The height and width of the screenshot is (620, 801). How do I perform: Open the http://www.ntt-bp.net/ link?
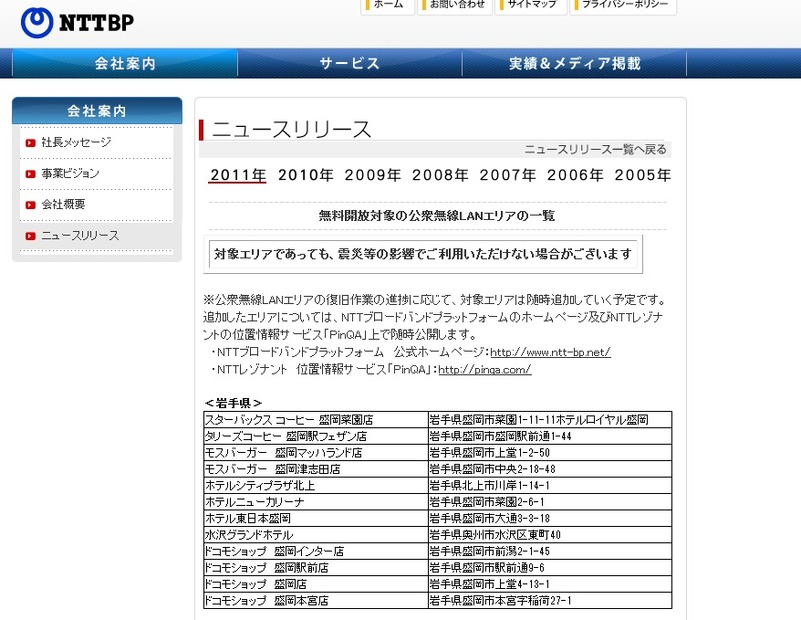(x=550, y=352)
